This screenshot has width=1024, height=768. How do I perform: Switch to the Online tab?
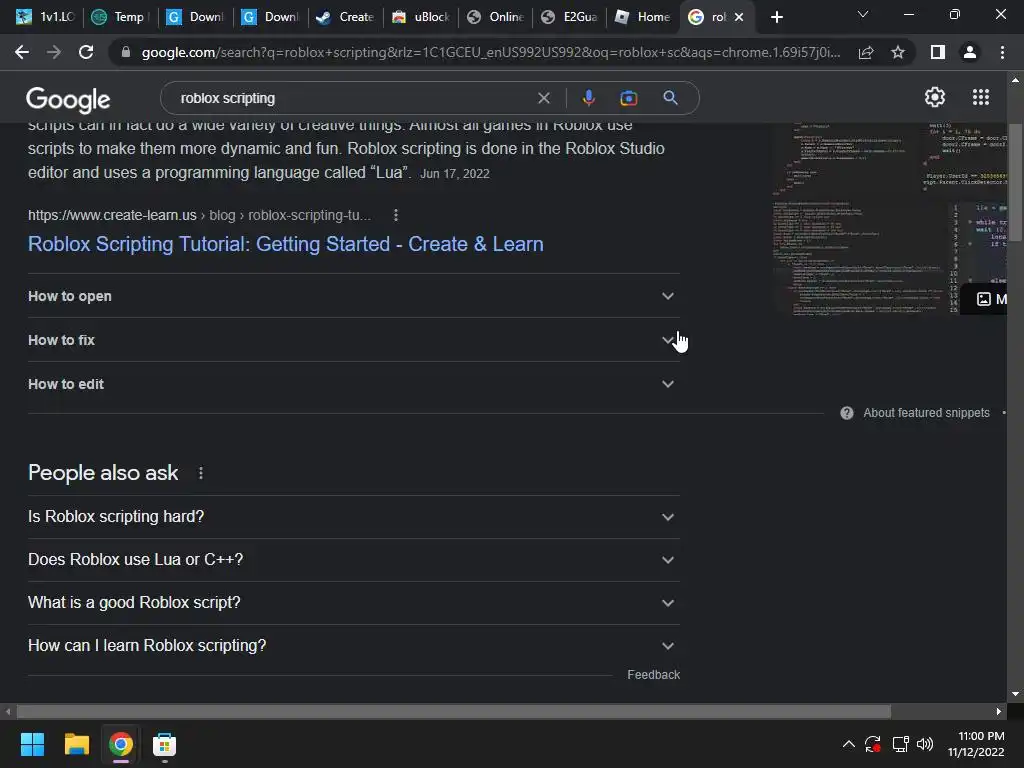click(495, 17)
